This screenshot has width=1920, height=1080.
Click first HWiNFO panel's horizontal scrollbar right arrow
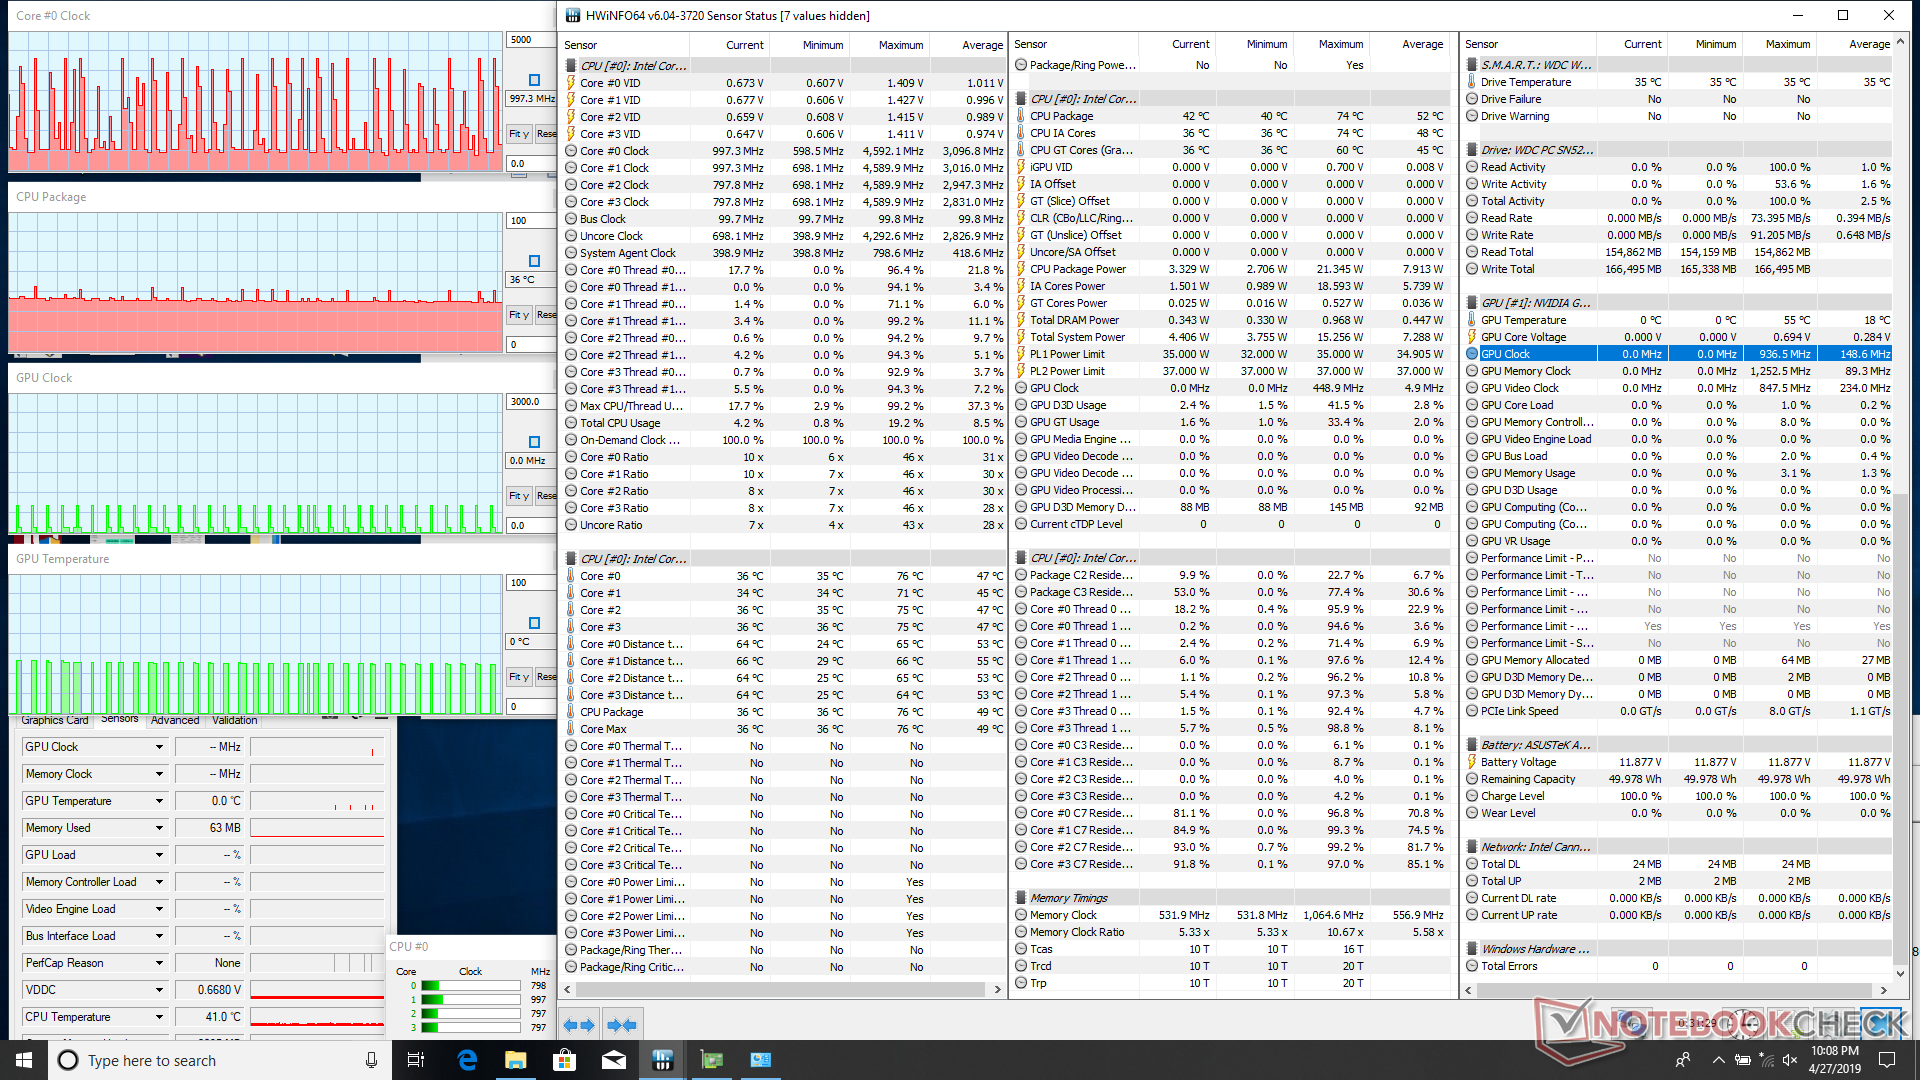(997, 989)
